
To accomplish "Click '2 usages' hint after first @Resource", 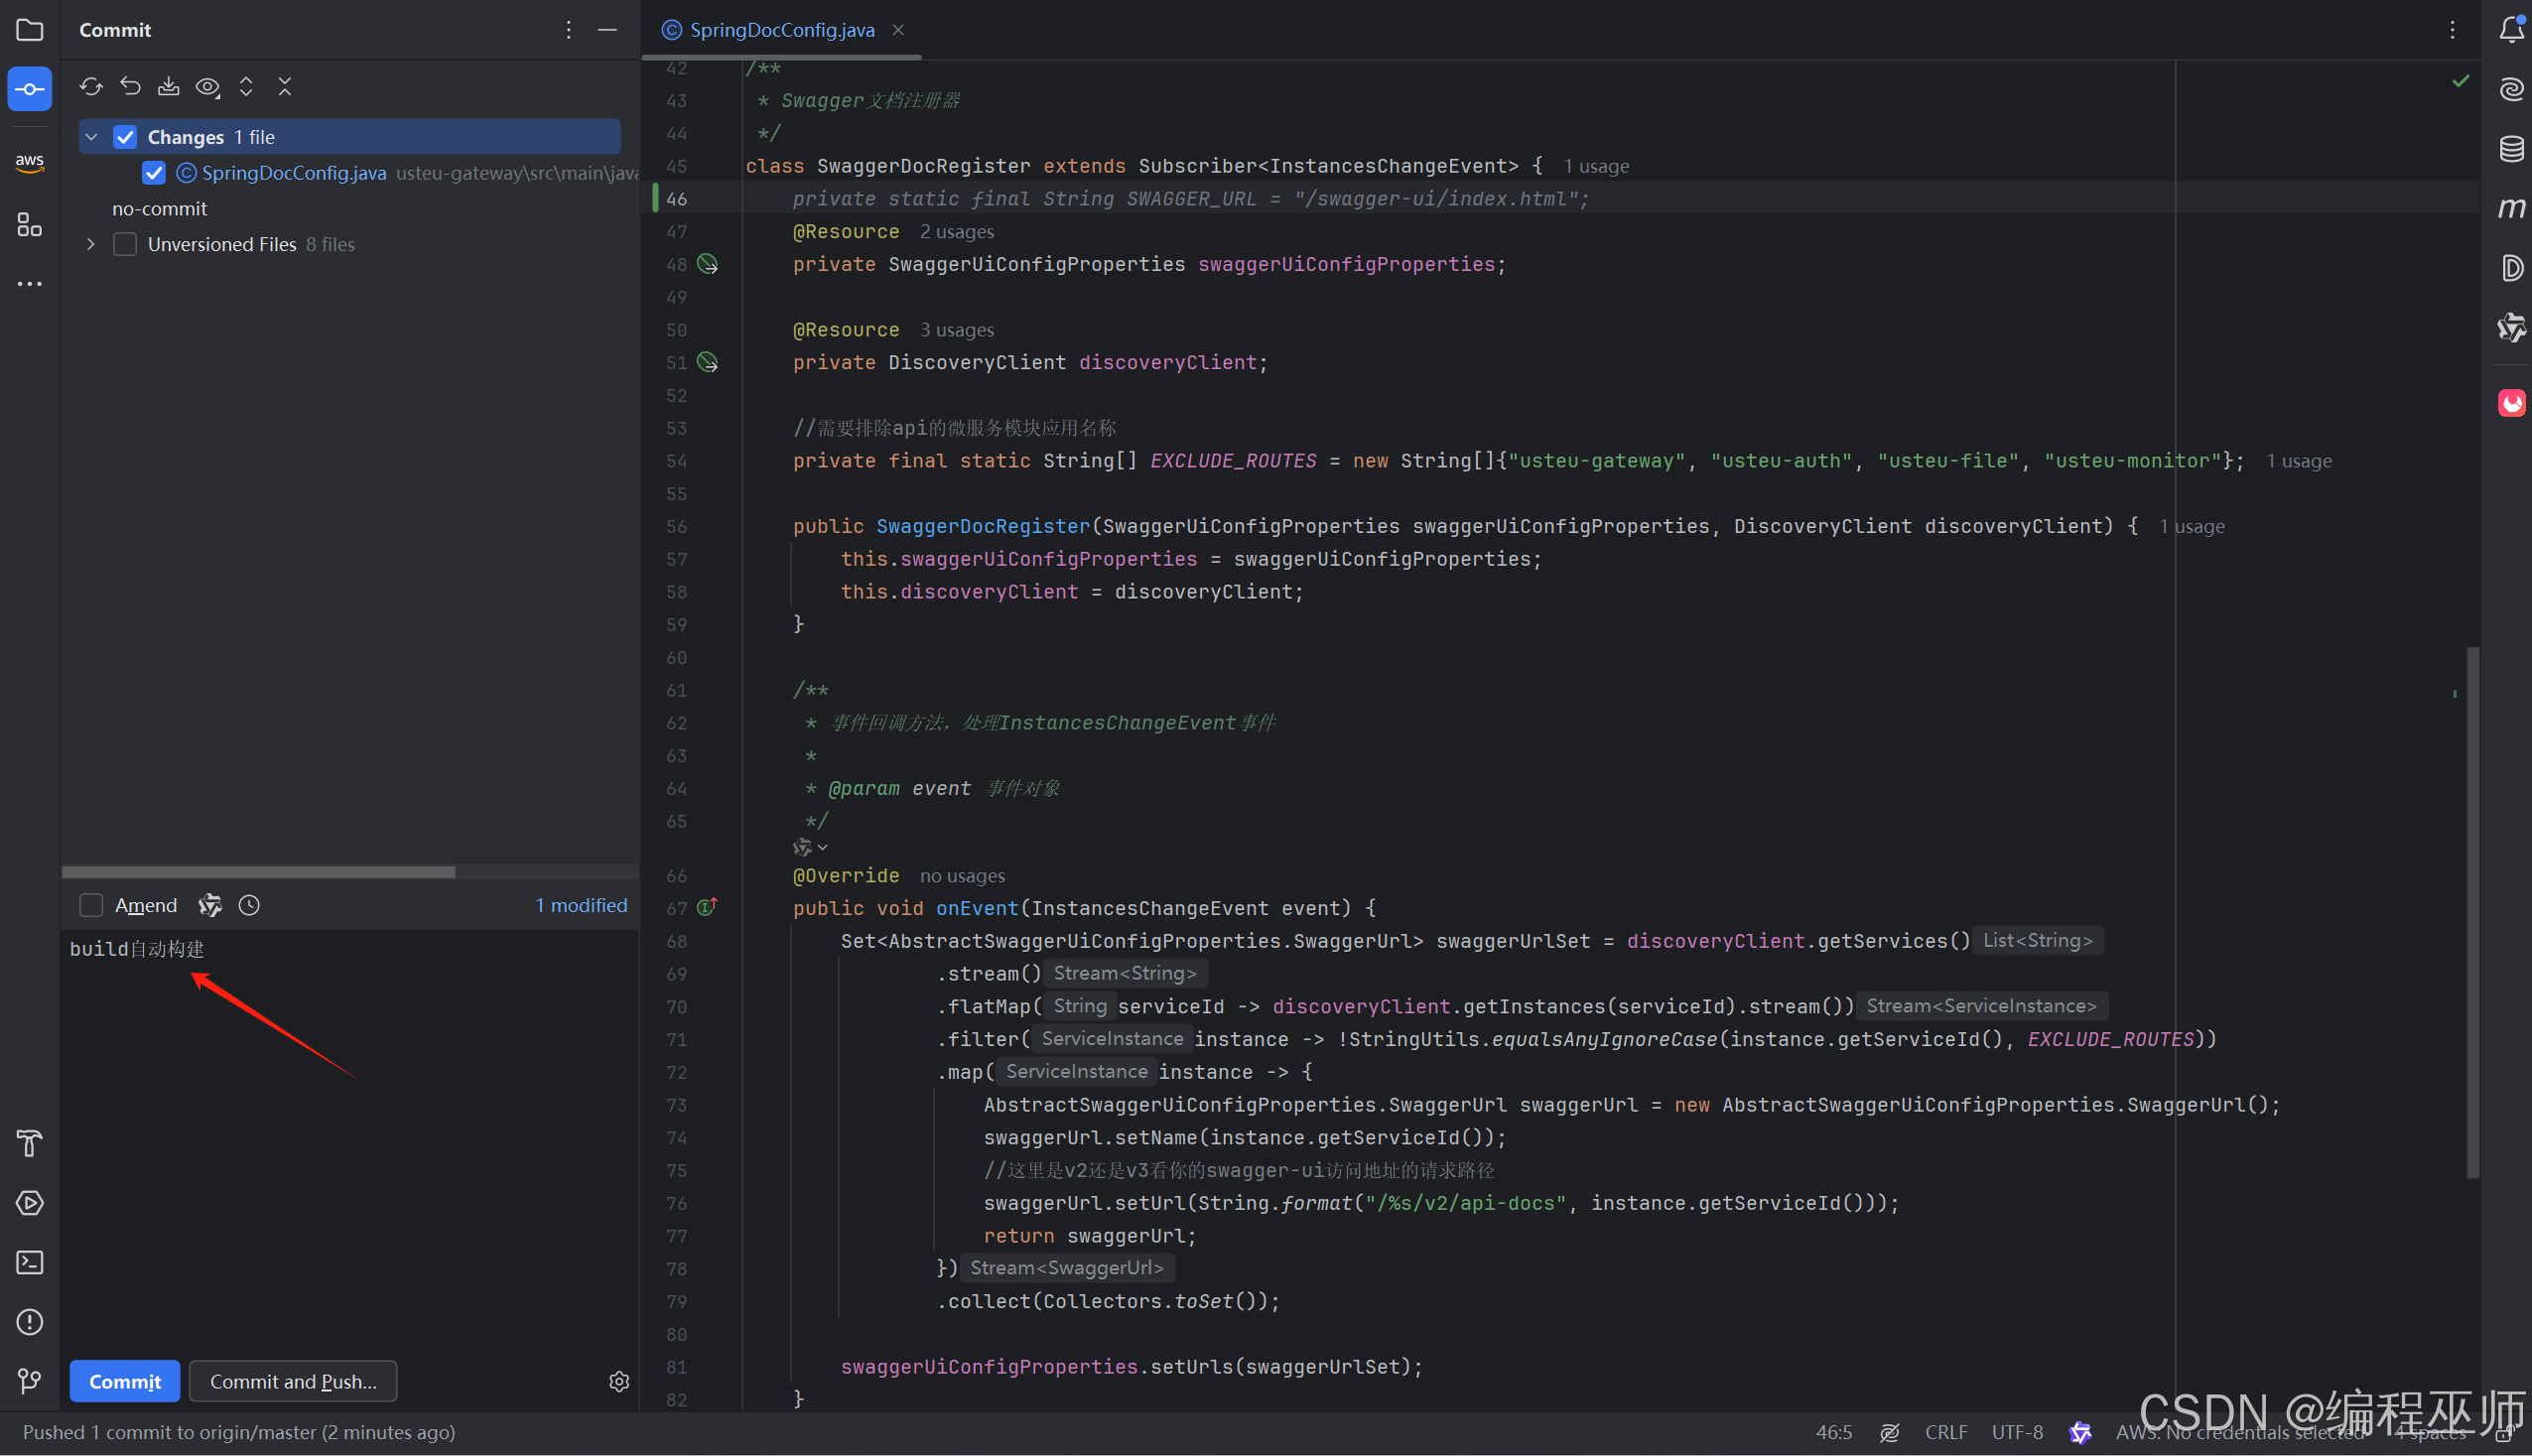I will click(x=957, y=231).
